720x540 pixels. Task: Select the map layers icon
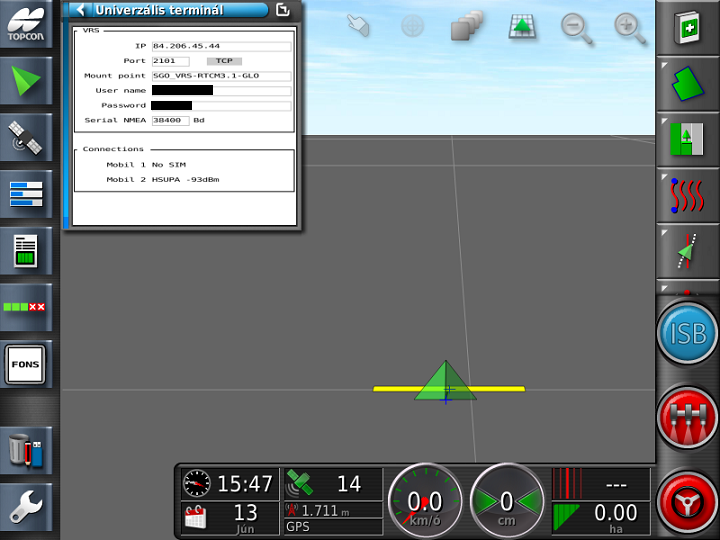(x=466, y=27)
